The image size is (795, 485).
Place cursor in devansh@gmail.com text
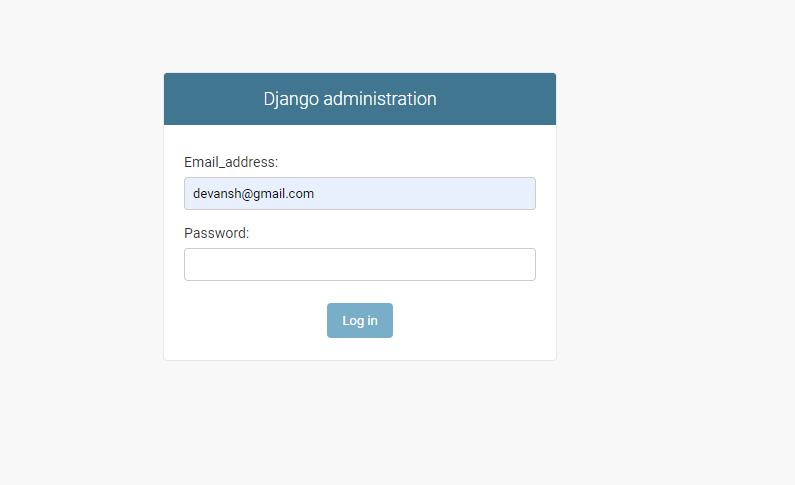254,194
